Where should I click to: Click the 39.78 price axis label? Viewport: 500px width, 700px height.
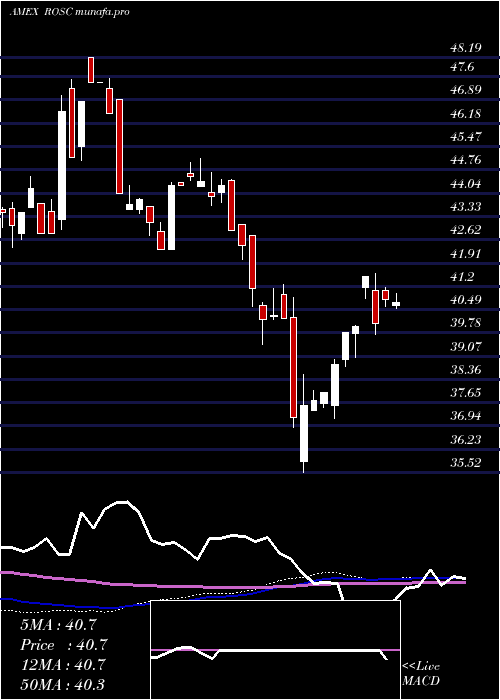466,323
